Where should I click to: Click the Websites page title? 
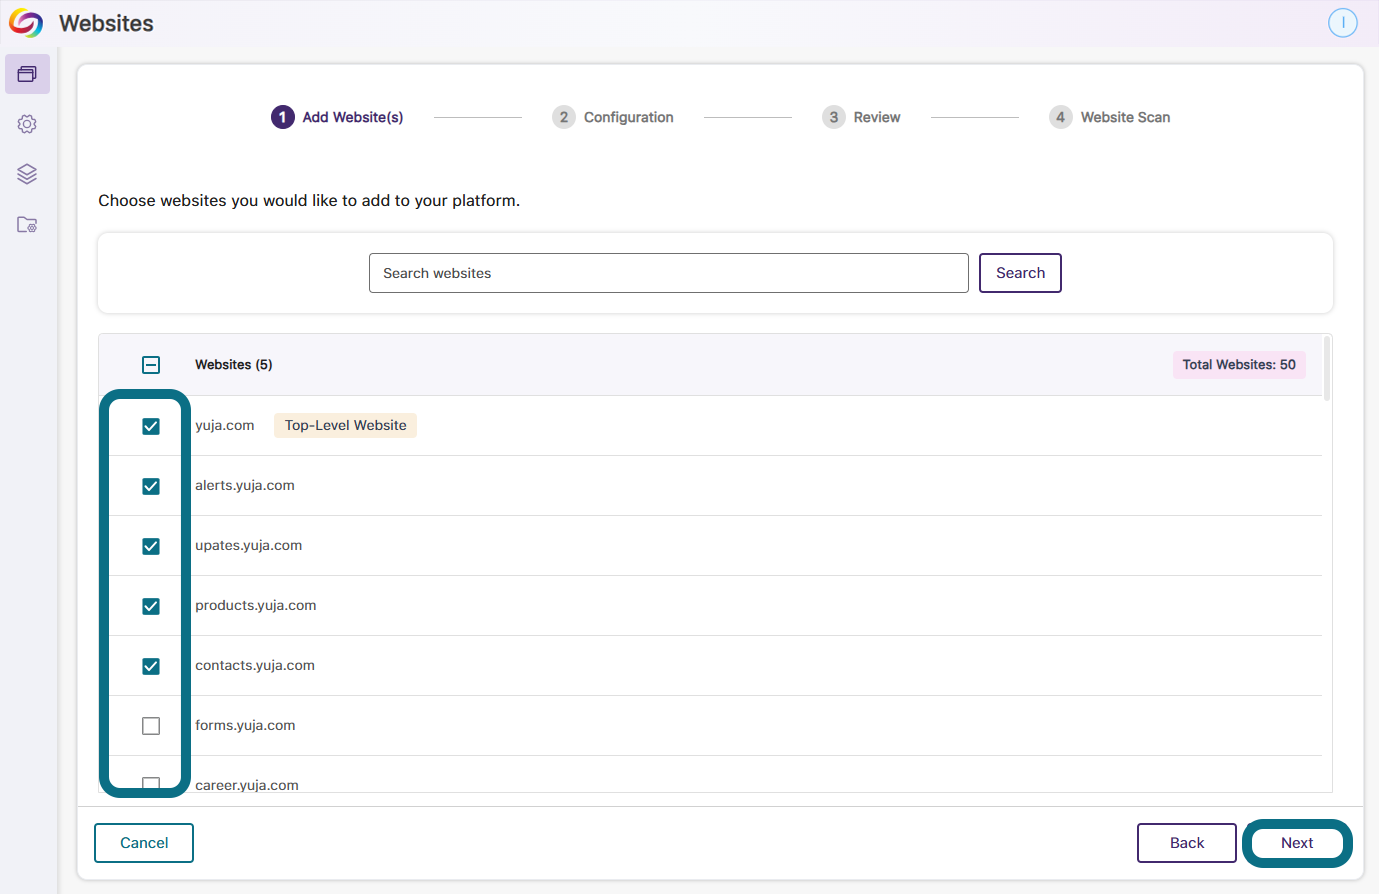click(x=106, y=23)
